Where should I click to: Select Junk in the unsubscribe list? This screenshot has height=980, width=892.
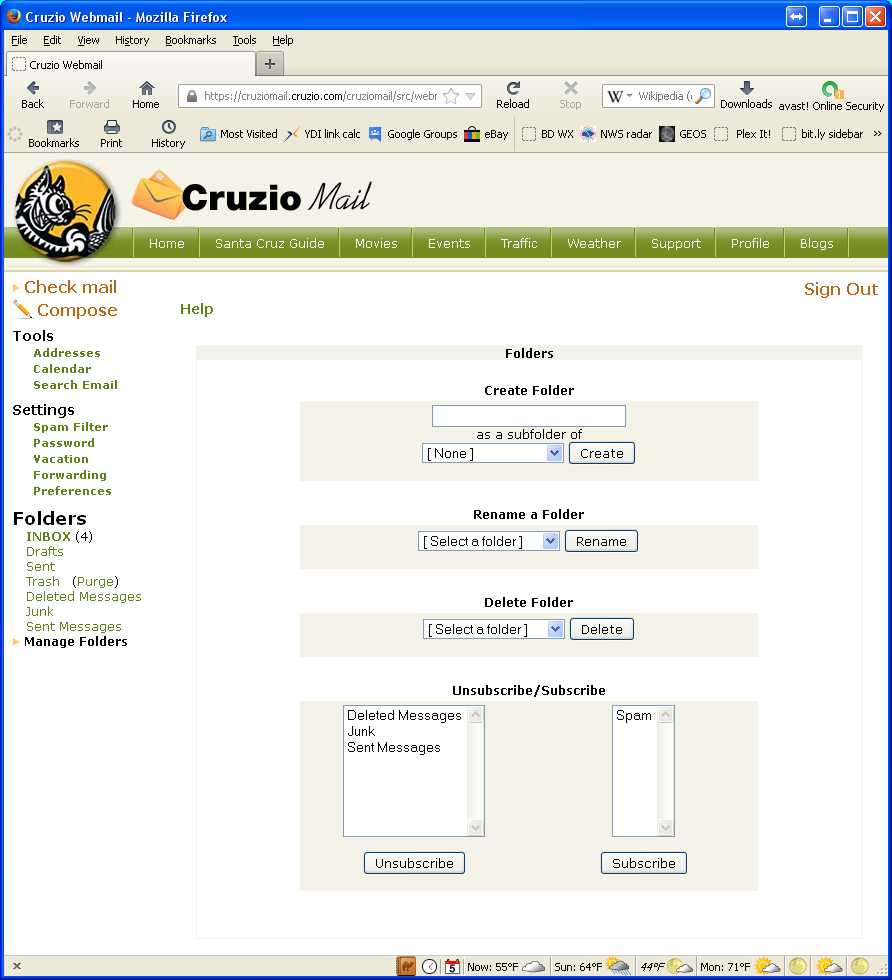361,731
